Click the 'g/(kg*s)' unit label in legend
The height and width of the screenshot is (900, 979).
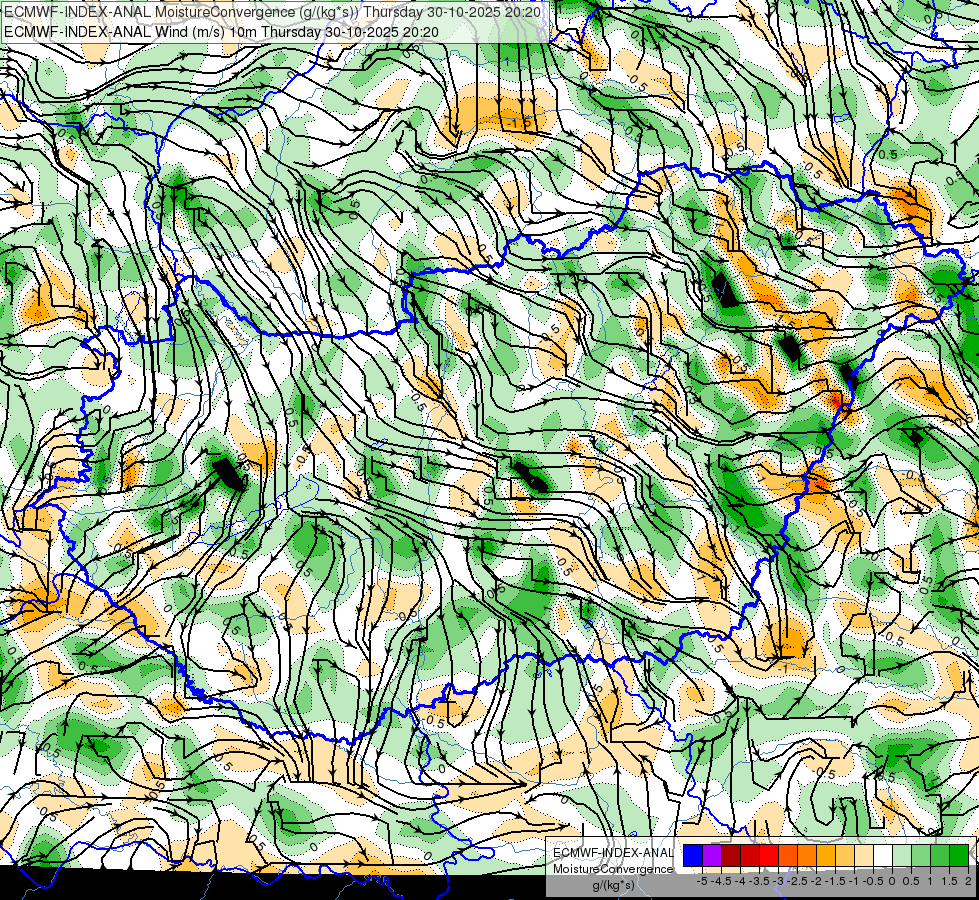tap(613, 885)
